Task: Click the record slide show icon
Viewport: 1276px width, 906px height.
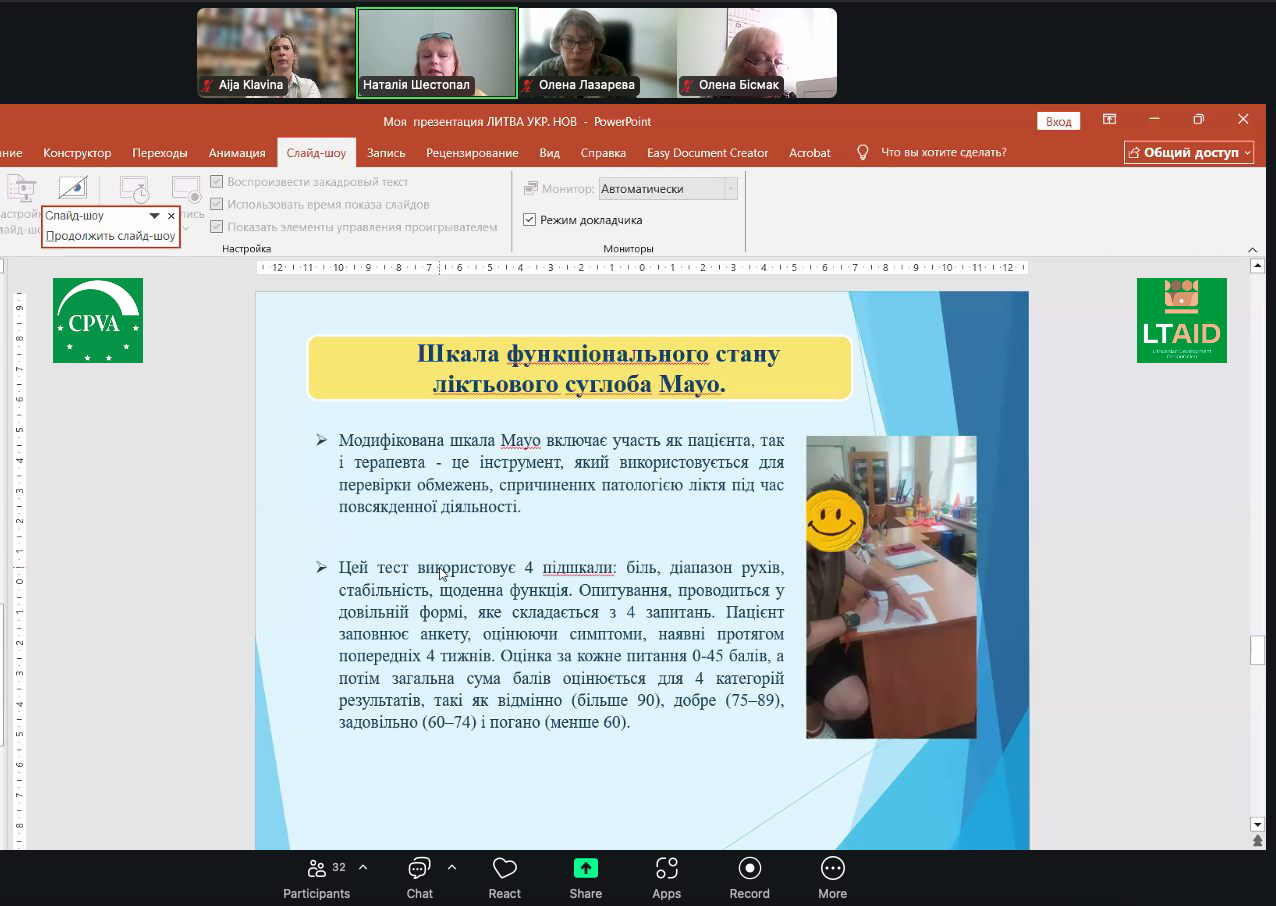Action: [x=186, y=190]
